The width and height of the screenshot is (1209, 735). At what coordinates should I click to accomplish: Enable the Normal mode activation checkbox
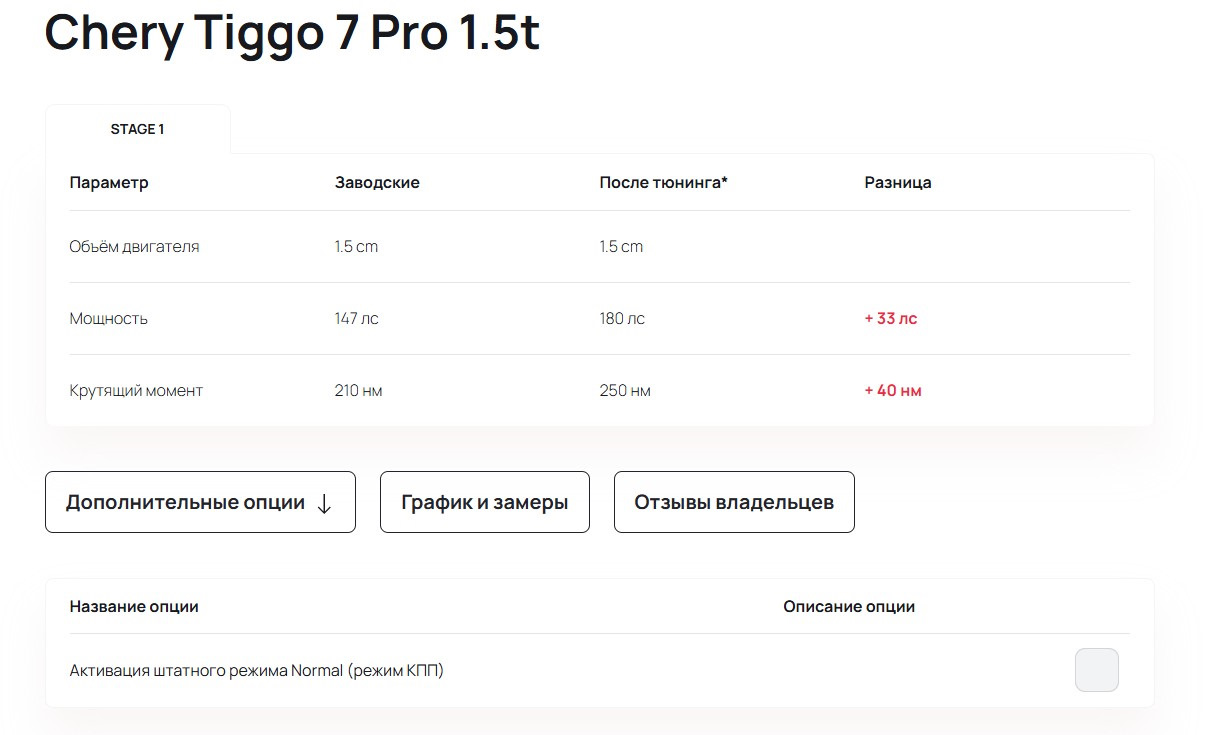pos(1096,670)
